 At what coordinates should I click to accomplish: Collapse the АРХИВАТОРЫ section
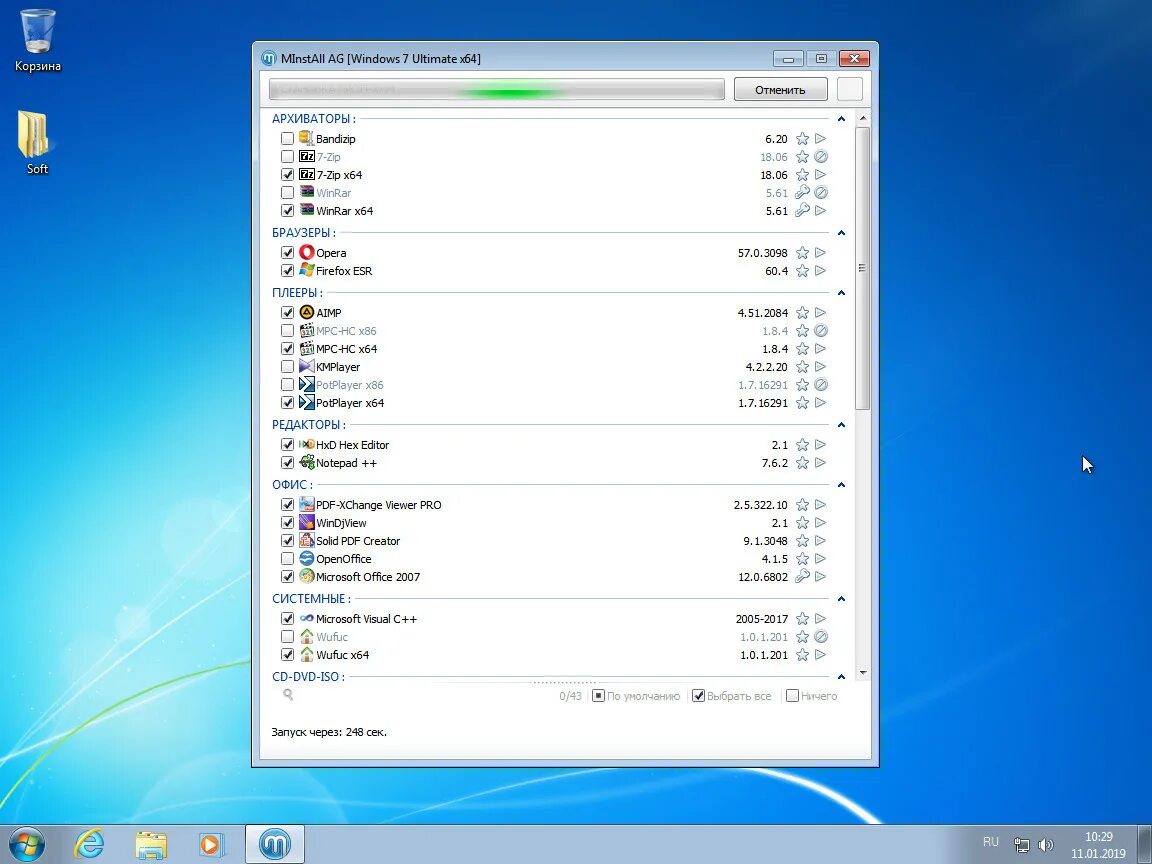pyautogui.click(x=841, y=119)
